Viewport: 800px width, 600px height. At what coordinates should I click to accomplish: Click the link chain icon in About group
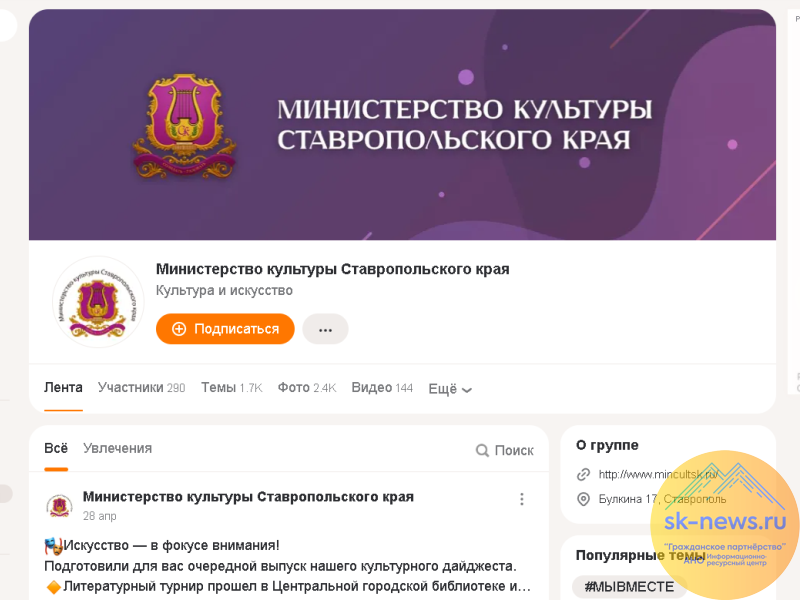(x=583, y=474)
